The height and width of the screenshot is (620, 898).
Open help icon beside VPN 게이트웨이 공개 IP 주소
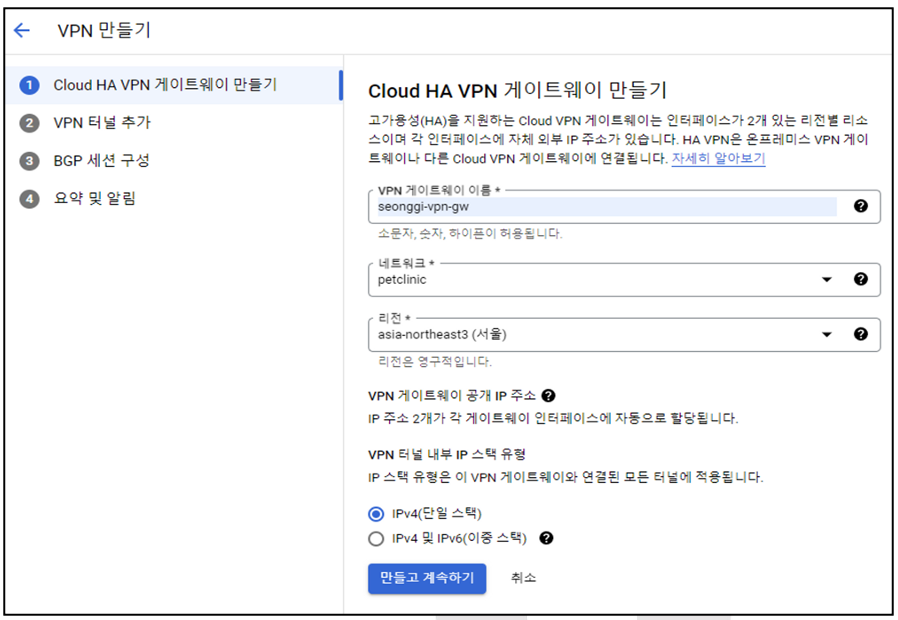point(548,396)
